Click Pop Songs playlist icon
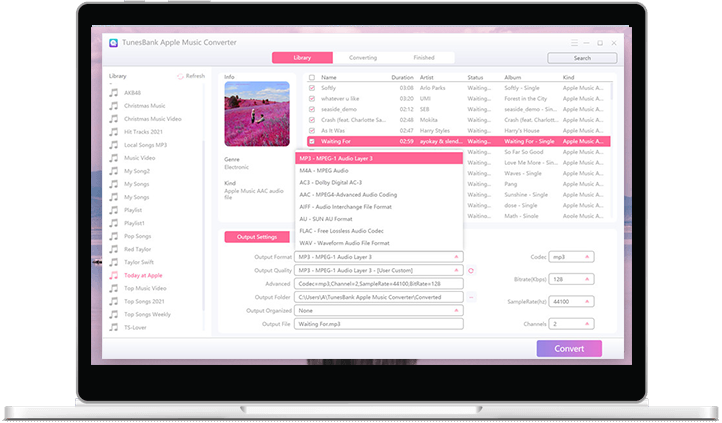 (x=113, y=236)
